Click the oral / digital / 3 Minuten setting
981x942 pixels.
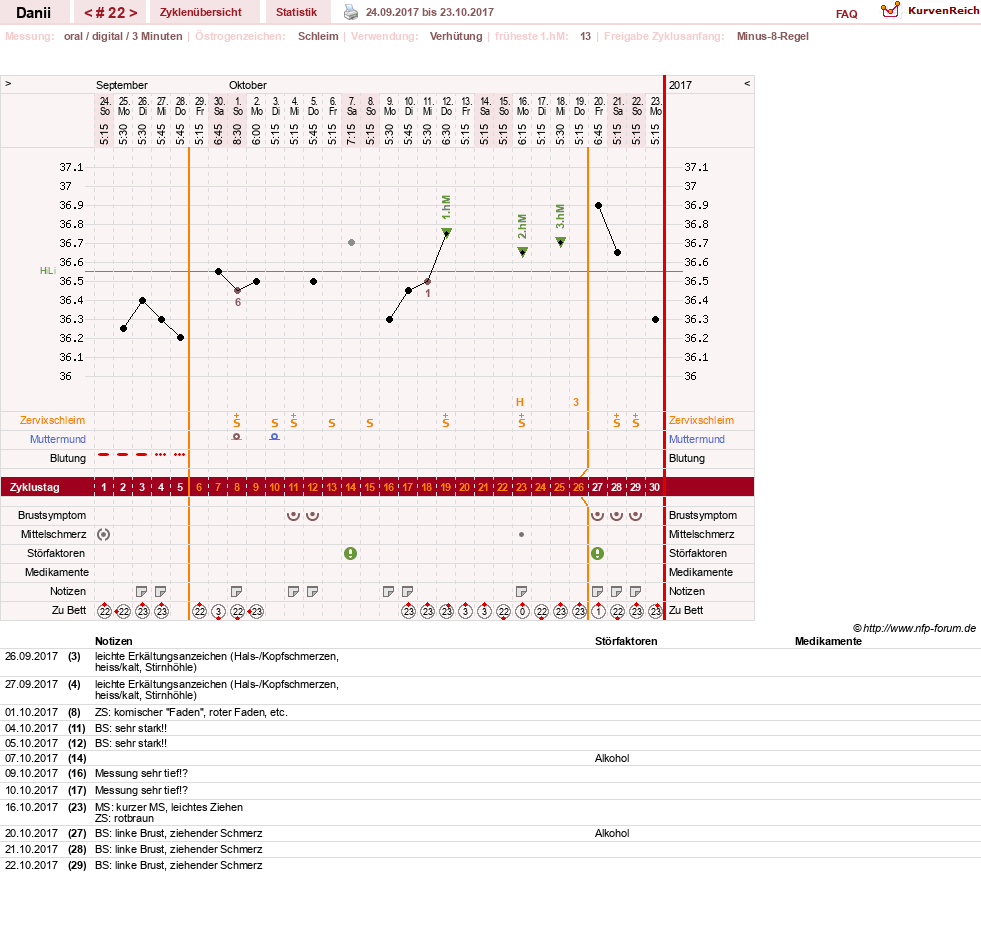coord(123,36)
